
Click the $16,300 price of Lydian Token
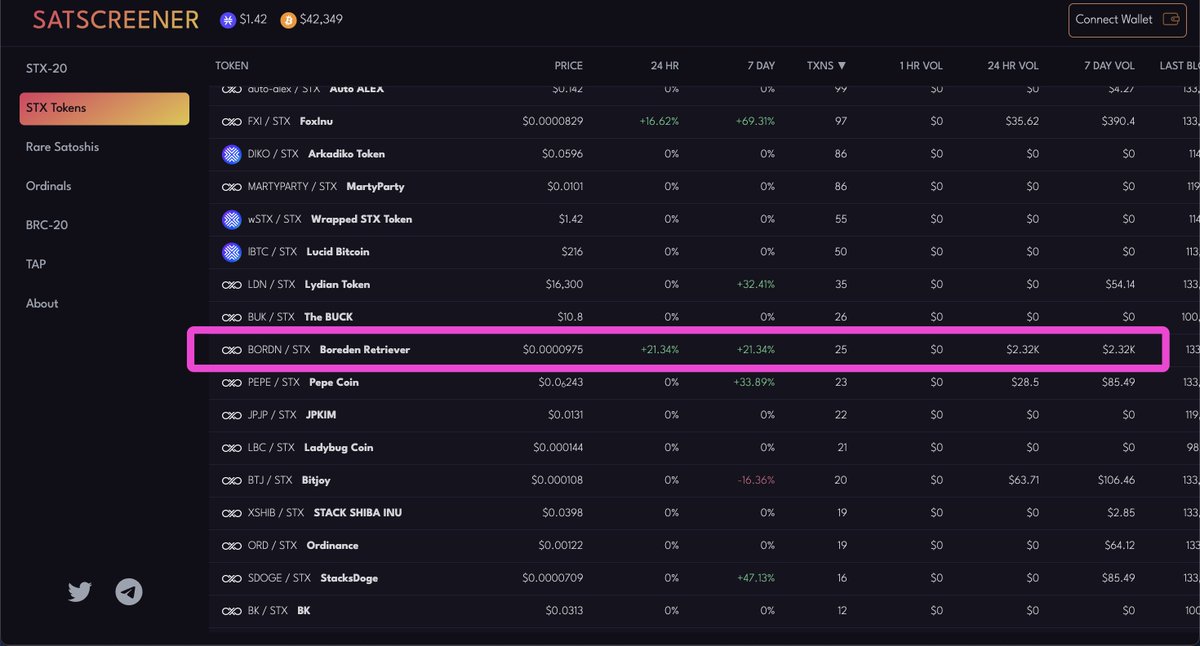coord(563,285)
